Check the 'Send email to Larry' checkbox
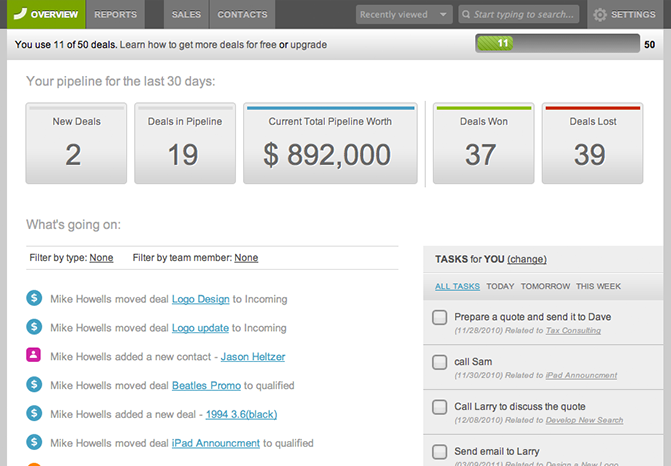The height and width of the screenshot is (466, 671). coord(439,452)
